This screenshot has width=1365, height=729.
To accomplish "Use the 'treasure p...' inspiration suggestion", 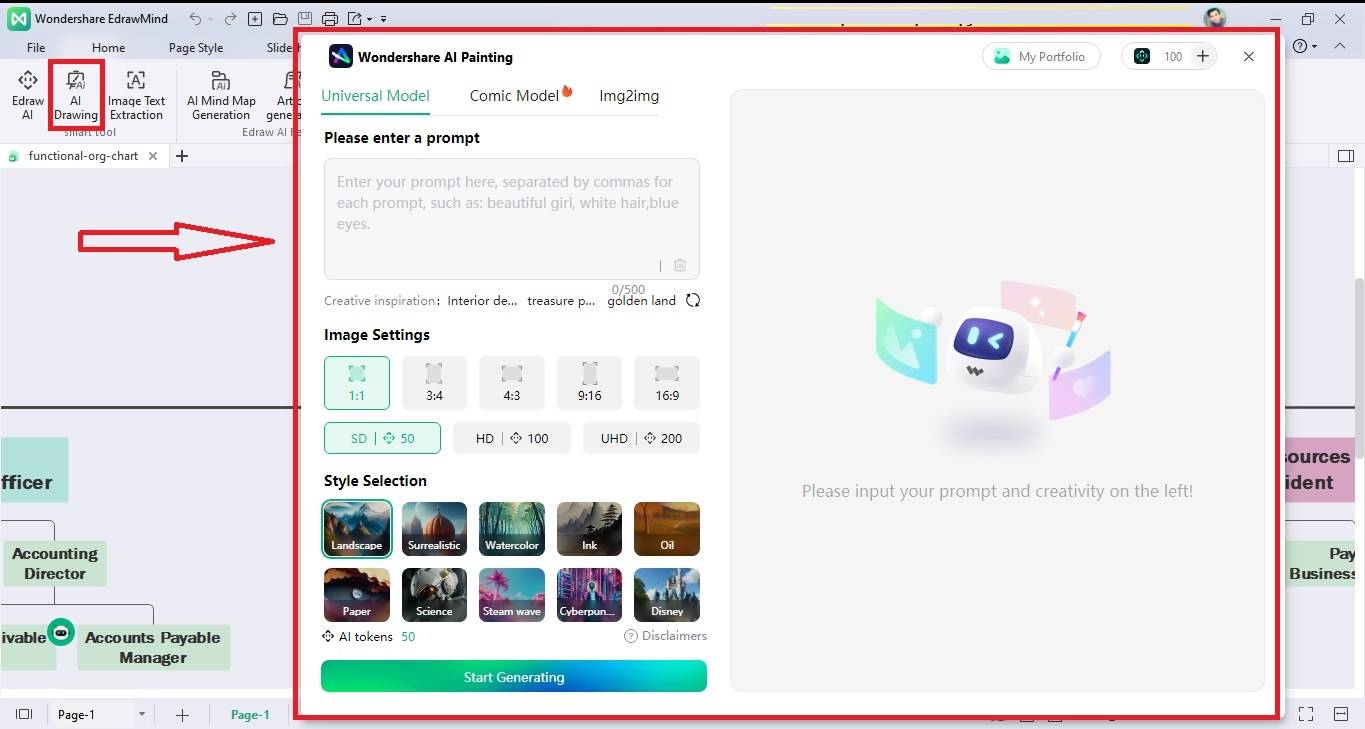I will (561, 301).
